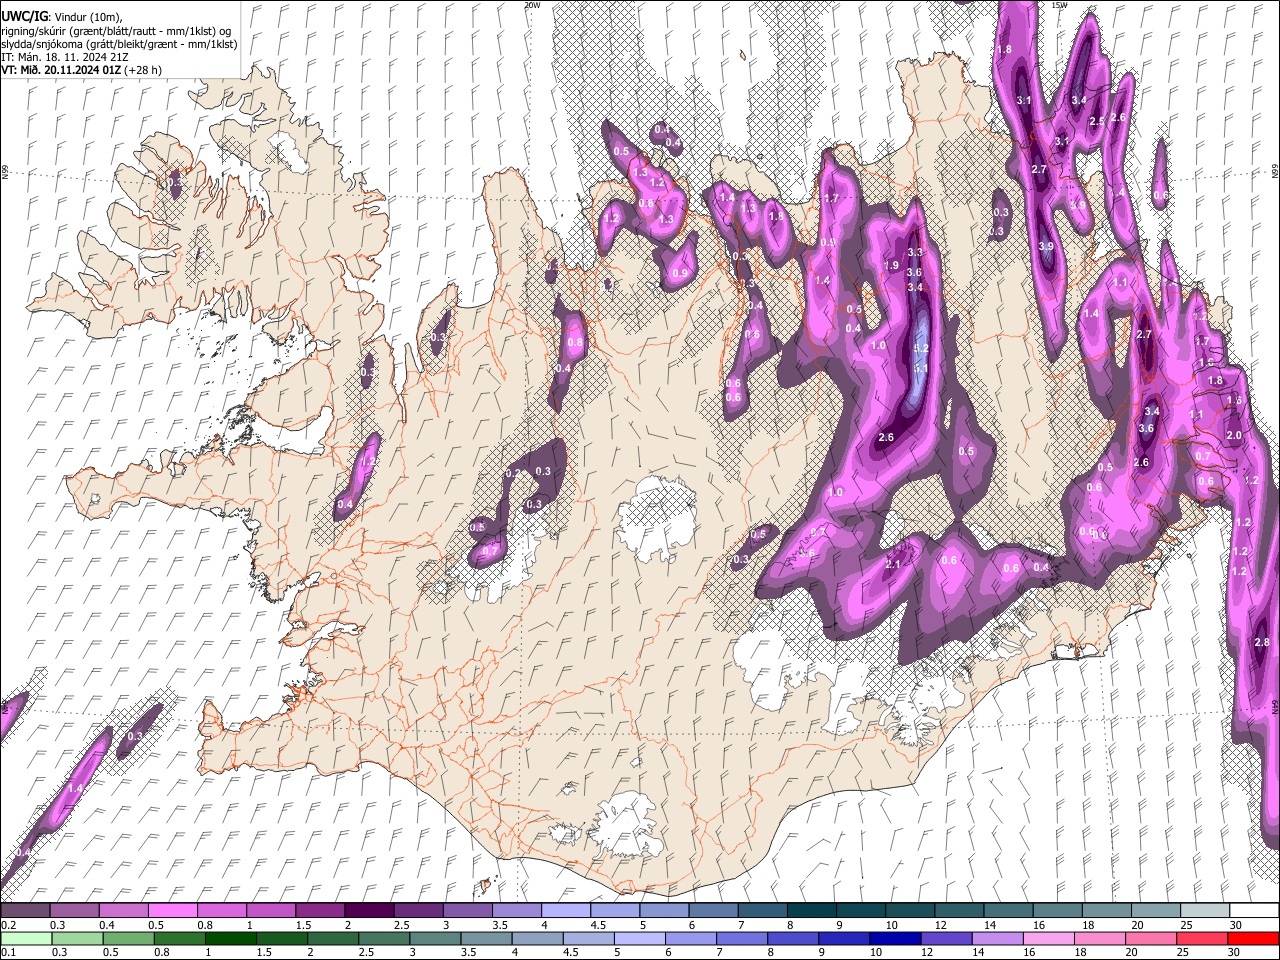
Task: Click the '2.0' precipitation value on map
Action: [1234, 435]
